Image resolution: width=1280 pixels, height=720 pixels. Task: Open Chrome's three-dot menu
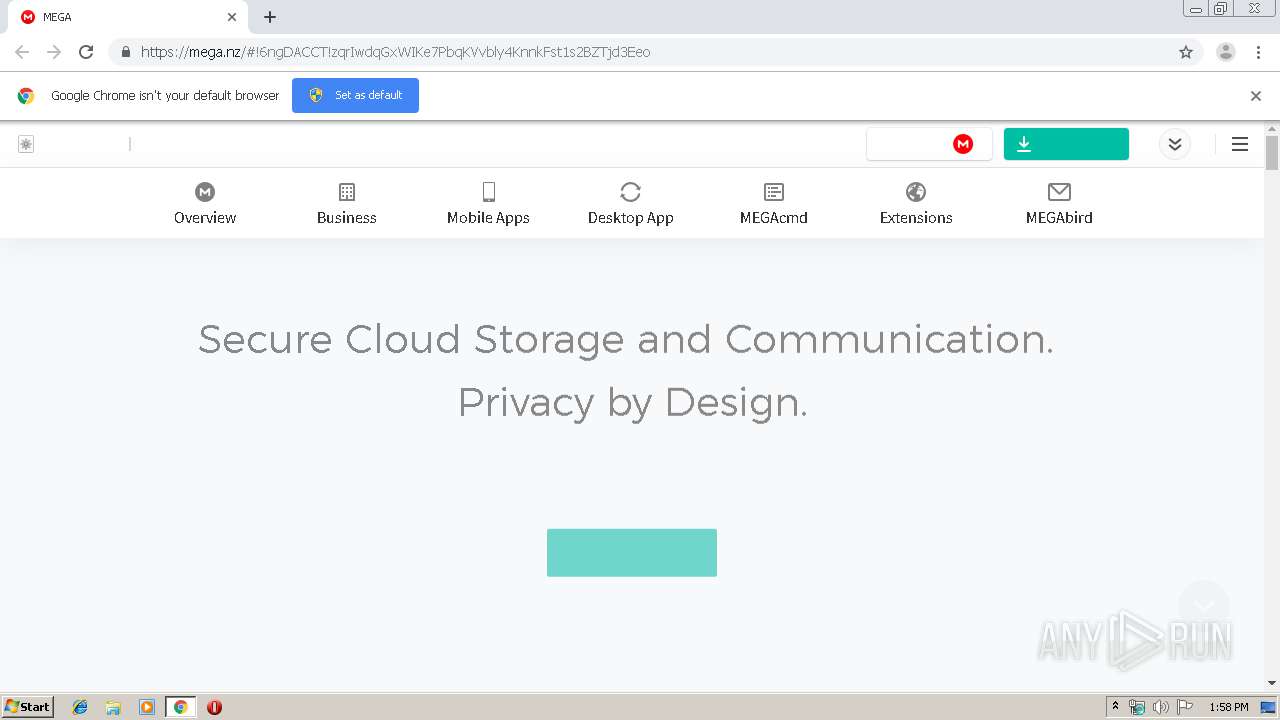coord(1259,52)
